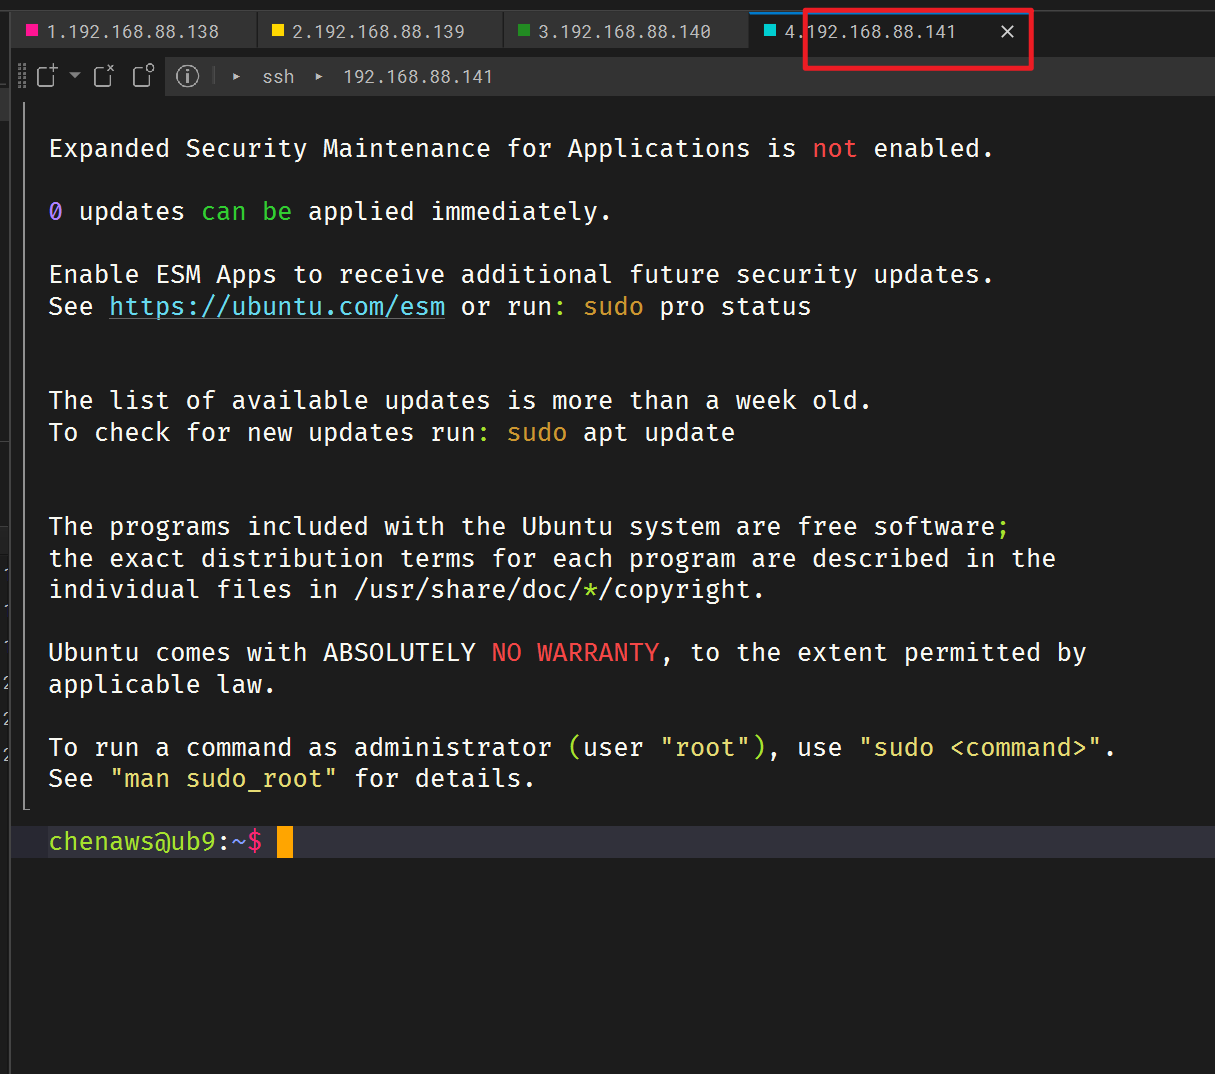1215x1074 pixels.
Task: Click the chenaws@ub9 command prompt
Action: (155, 842)
